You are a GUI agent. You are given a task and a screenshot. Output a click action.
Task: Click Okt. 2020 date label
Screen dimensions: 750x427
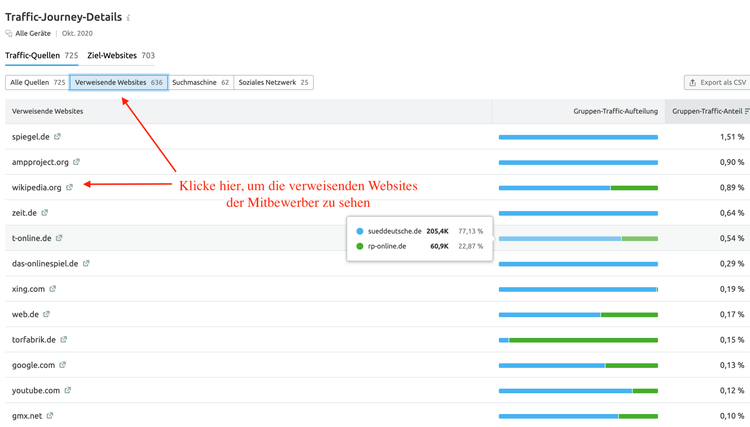click(x=77, y=33)
